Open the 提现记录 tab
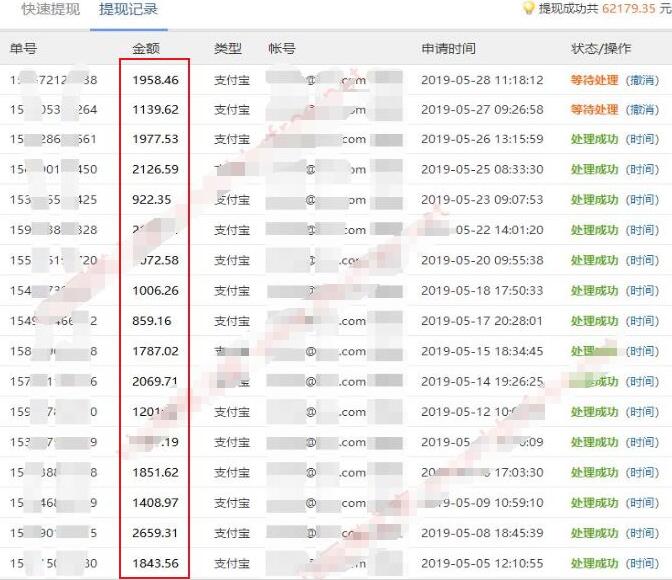The image size is (672, 580). (128, 9)
